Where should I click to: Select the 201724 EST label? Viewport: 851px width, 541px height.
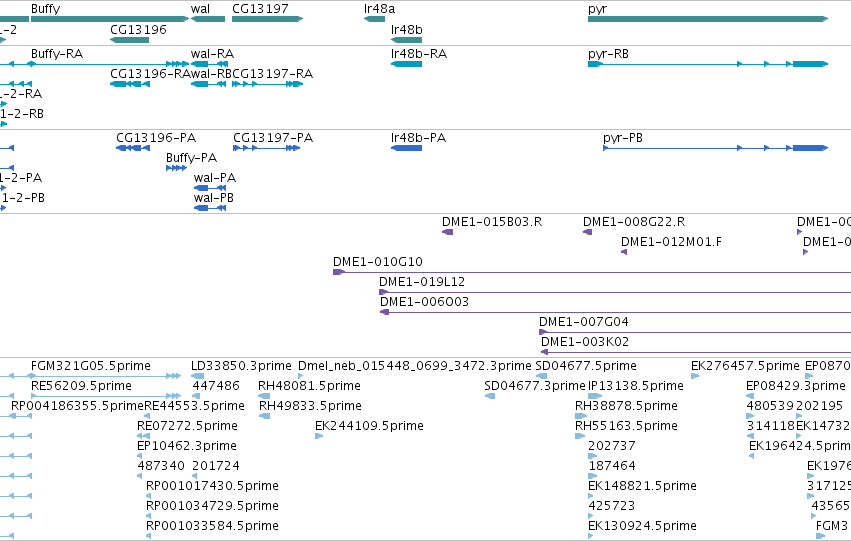pos(216,466)
